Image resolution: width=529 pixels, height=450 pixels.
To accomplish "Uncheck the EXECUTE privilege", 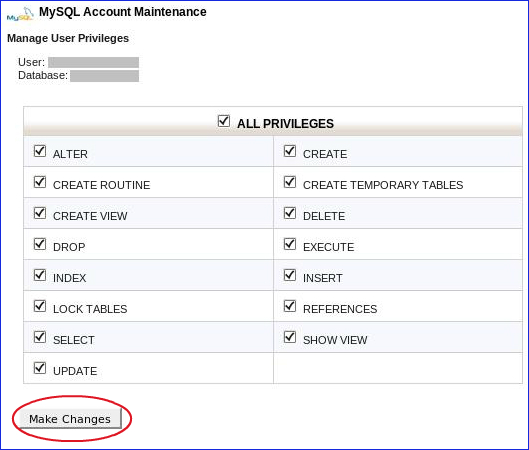I will pyautogui.click(x=290, y=244).
